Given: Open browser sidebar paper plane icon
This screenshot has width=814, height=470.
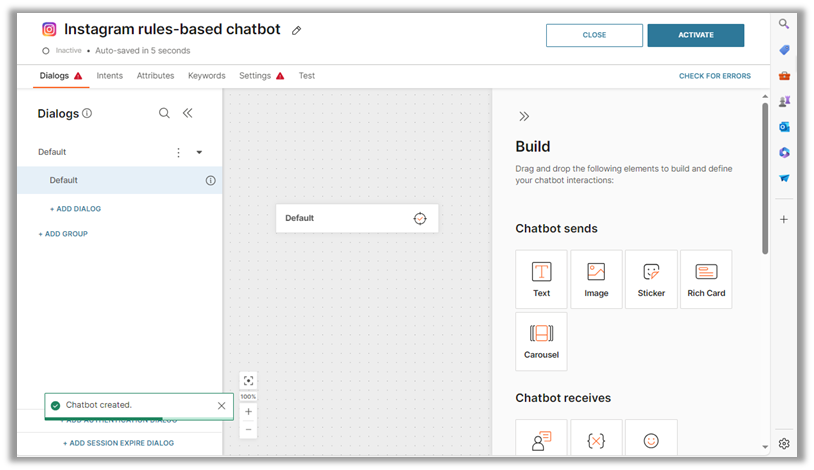Looking at the screenshot, I should pos(784,178).
